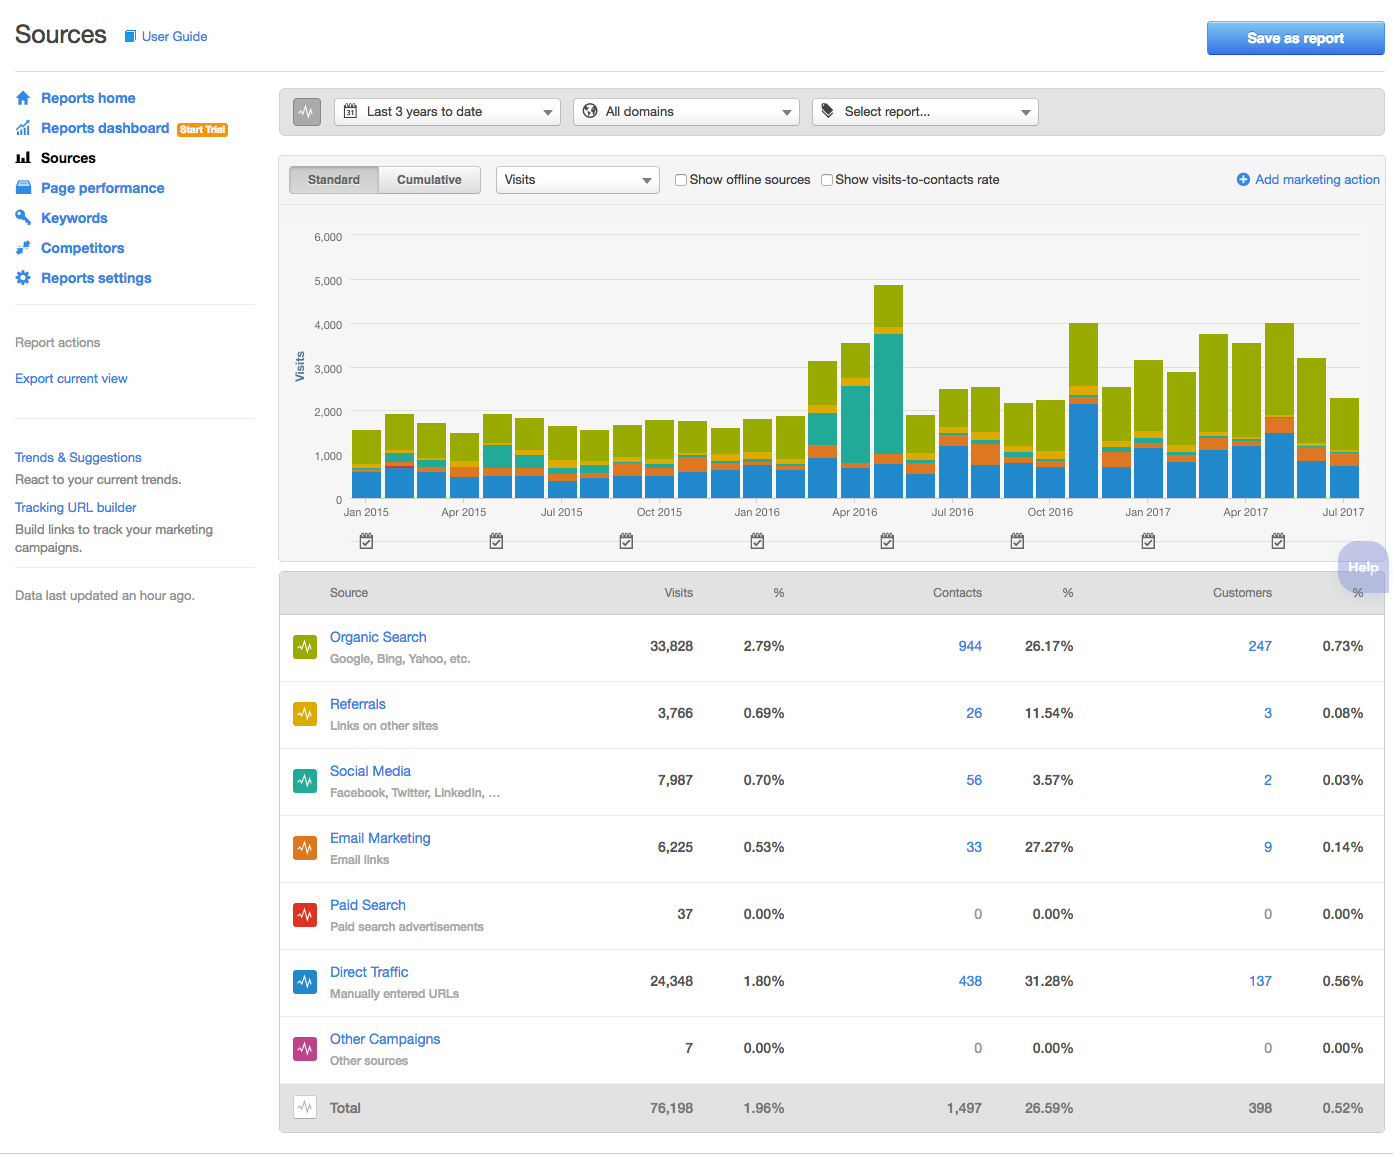The image size is (1393, 1155).
Task: Open Email Marketing source details
Action: [380, 838]
